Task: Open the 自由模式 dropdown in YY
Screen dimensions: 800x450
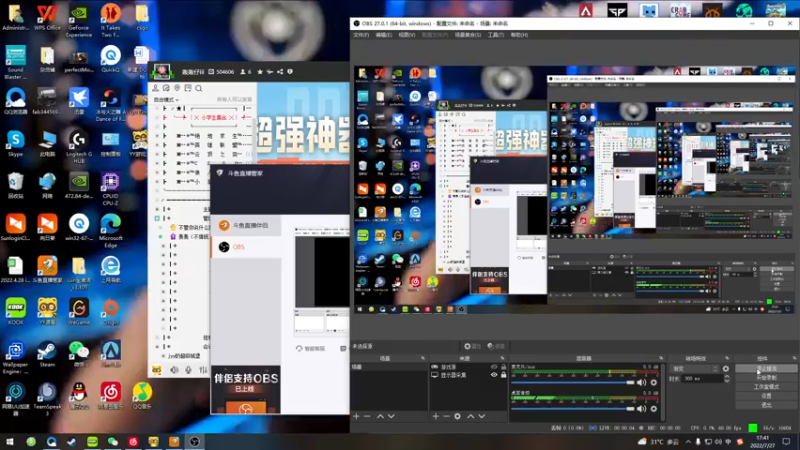Action: pyautogui.click(x=166, y=99)
